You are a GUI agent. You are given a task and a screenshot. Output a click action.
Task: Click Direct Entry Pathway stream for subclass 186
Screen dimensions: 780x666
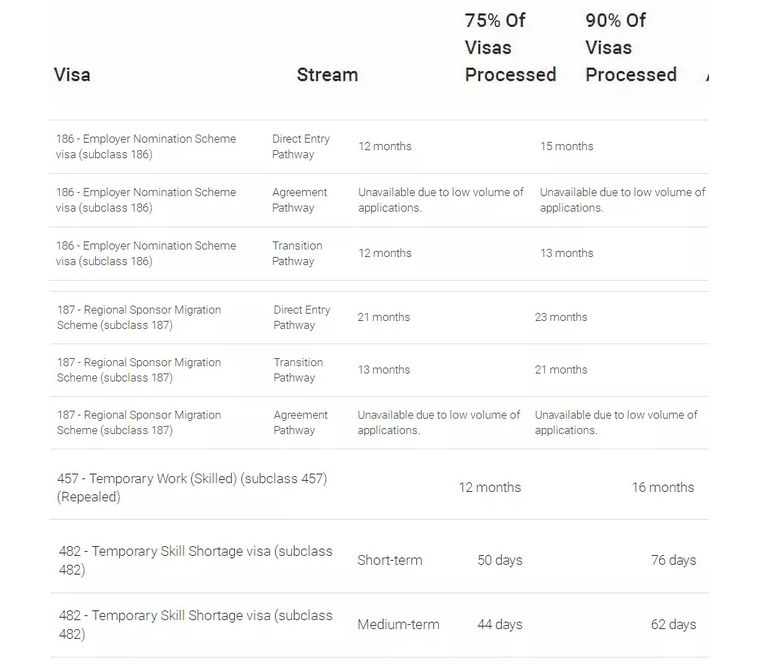[x=300, y=147]
